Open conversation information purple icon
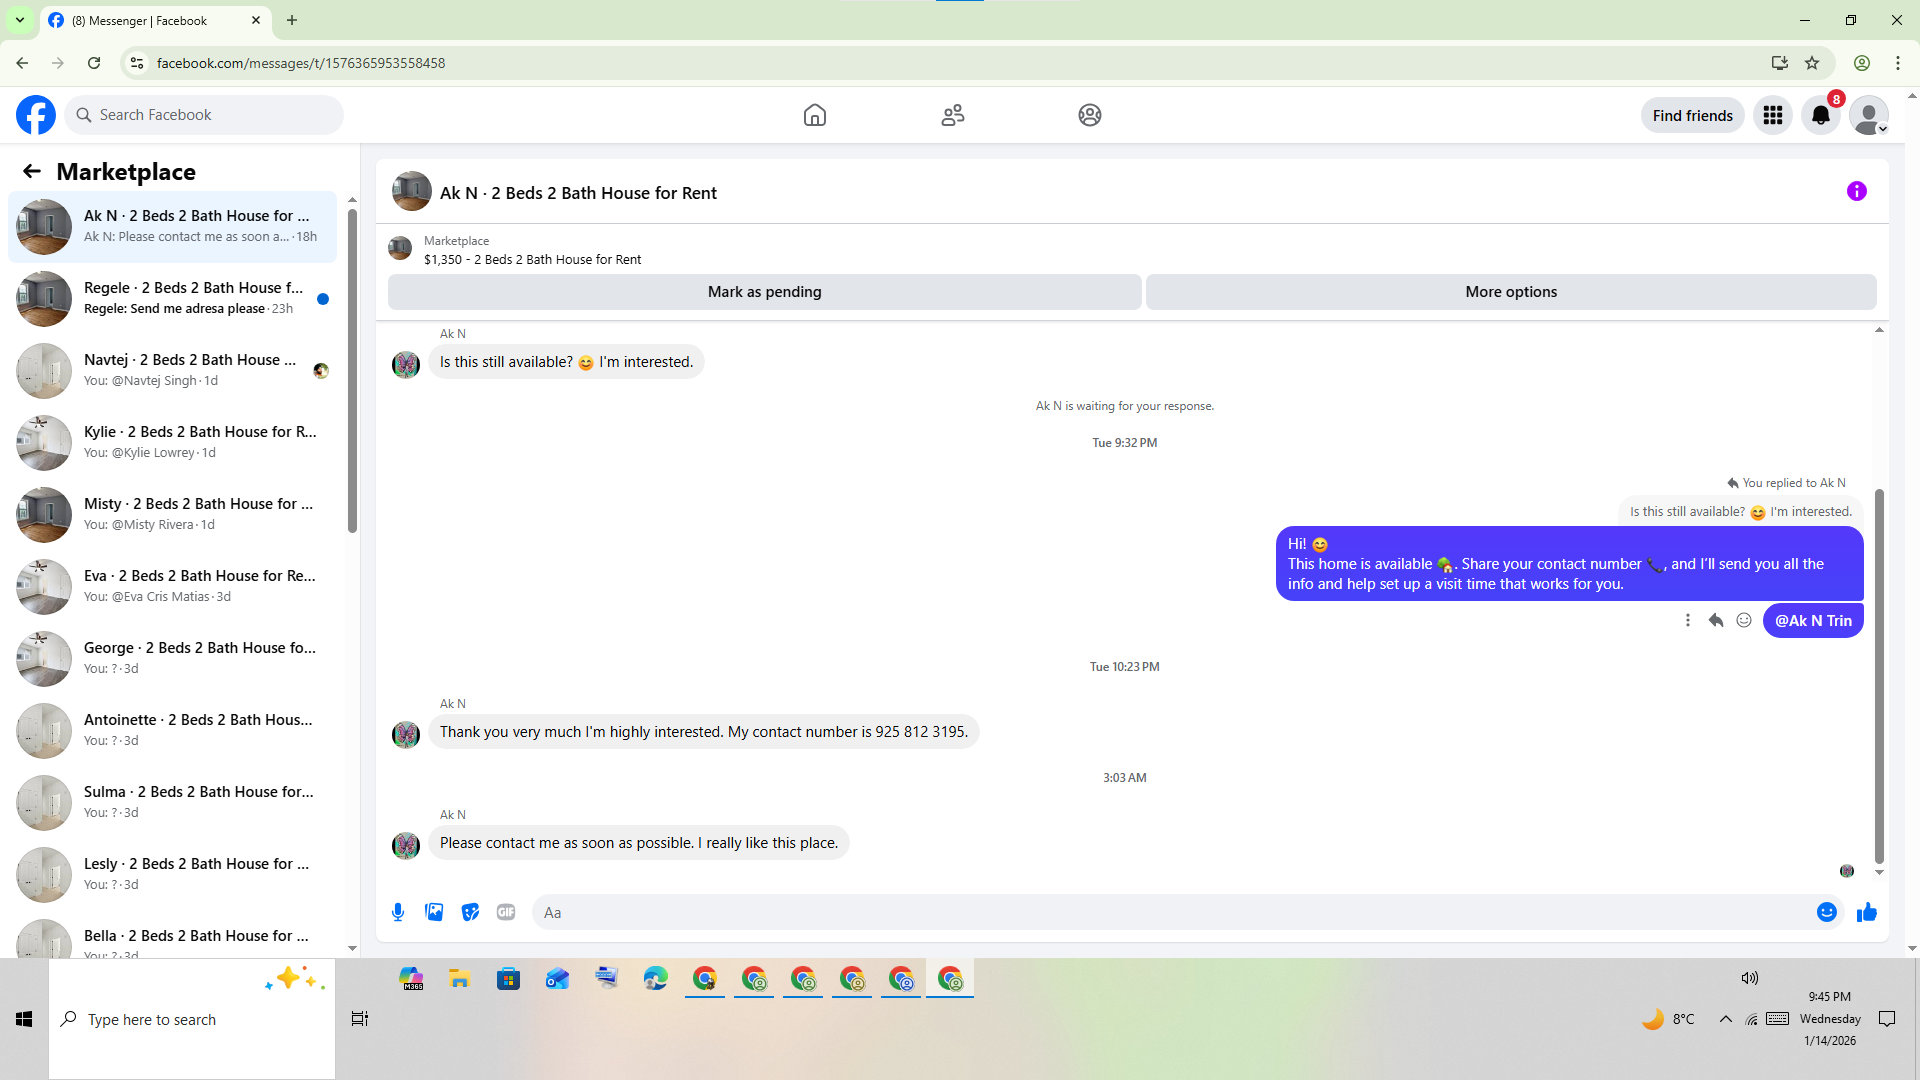Image resolution: width=1920 pixels, height=1080 pixels. tap(1856, 191)
